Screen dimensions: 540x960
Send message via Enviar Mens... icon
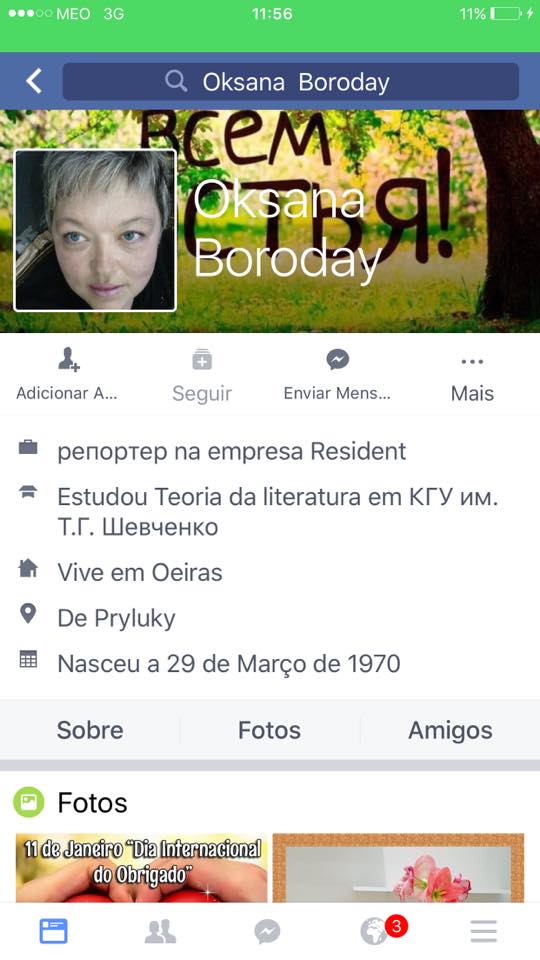pos(337,373)
